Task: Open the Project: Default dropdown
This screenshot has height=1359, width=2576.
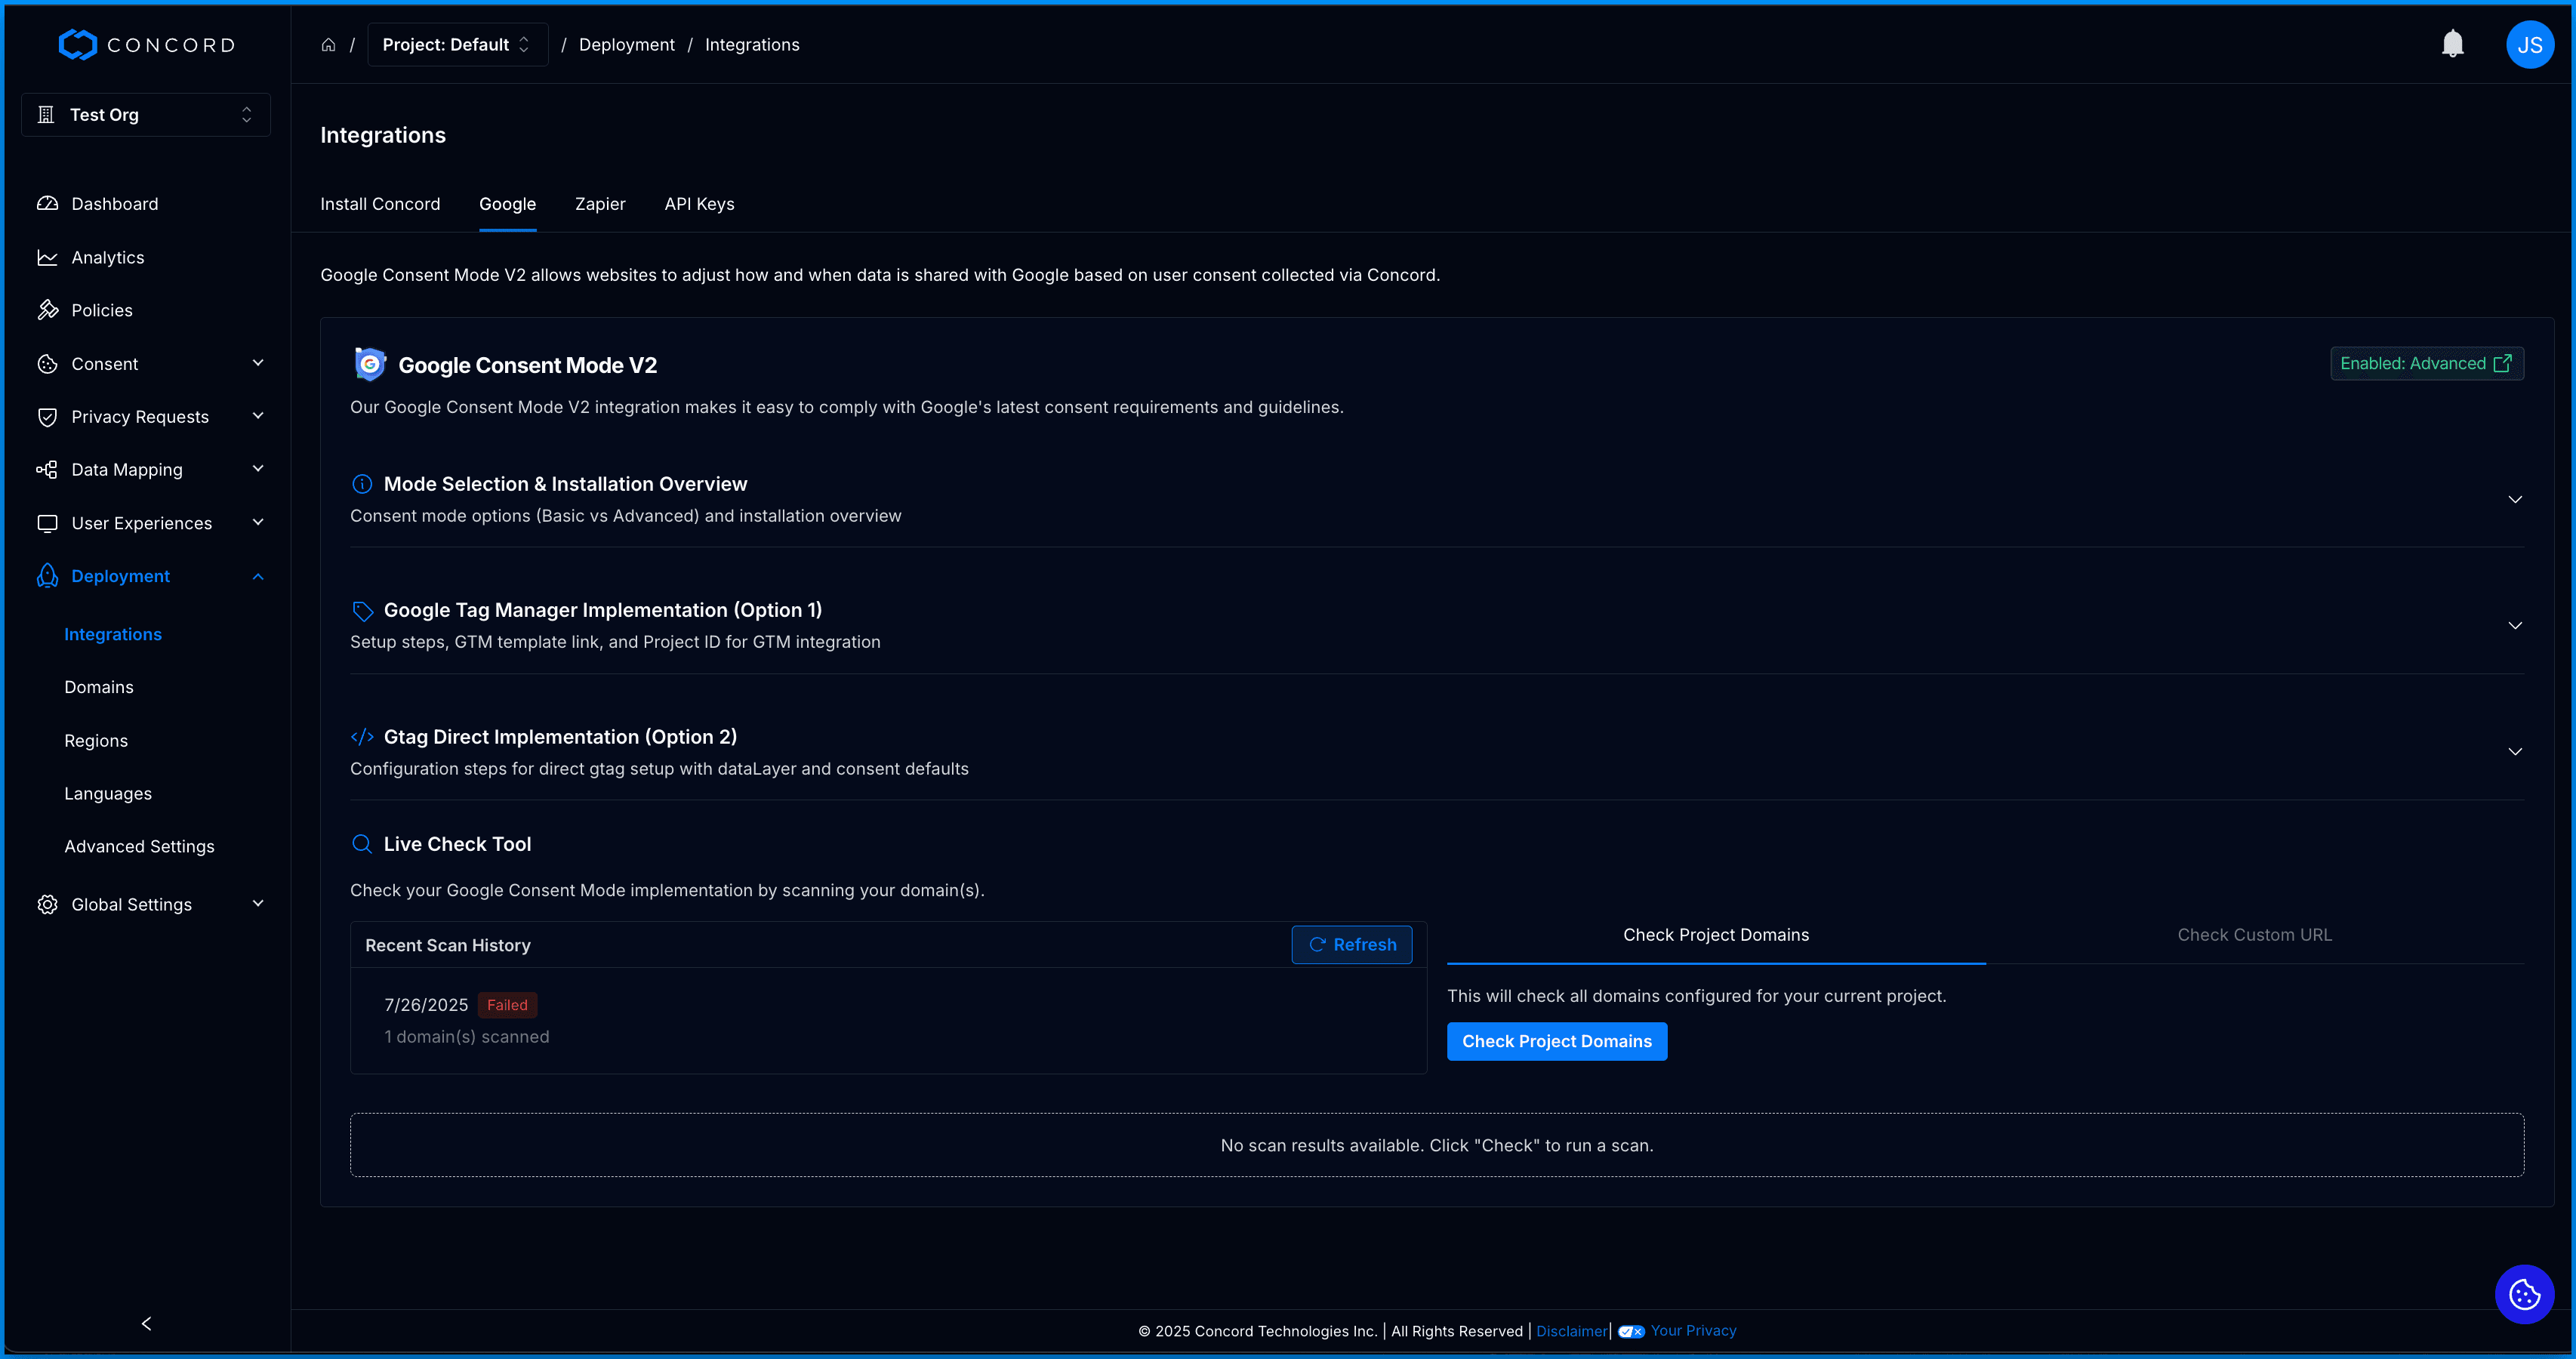Action: coord(457,45)
